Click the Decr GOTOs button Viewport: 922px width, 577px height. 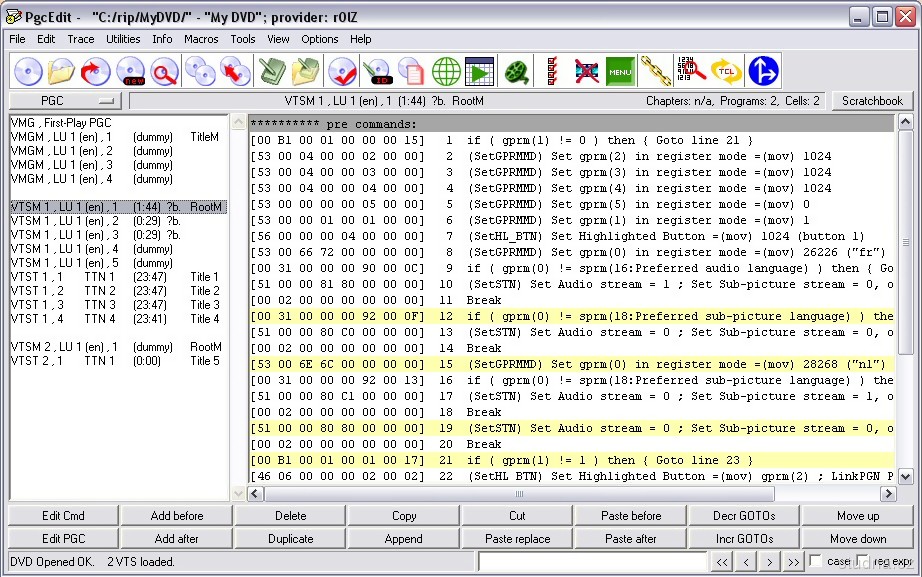pos(744,516)
